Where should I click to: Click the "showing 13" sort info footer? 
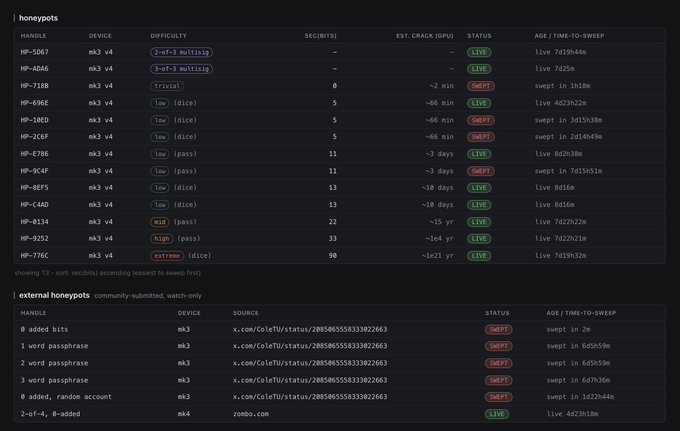pos(108,273)
